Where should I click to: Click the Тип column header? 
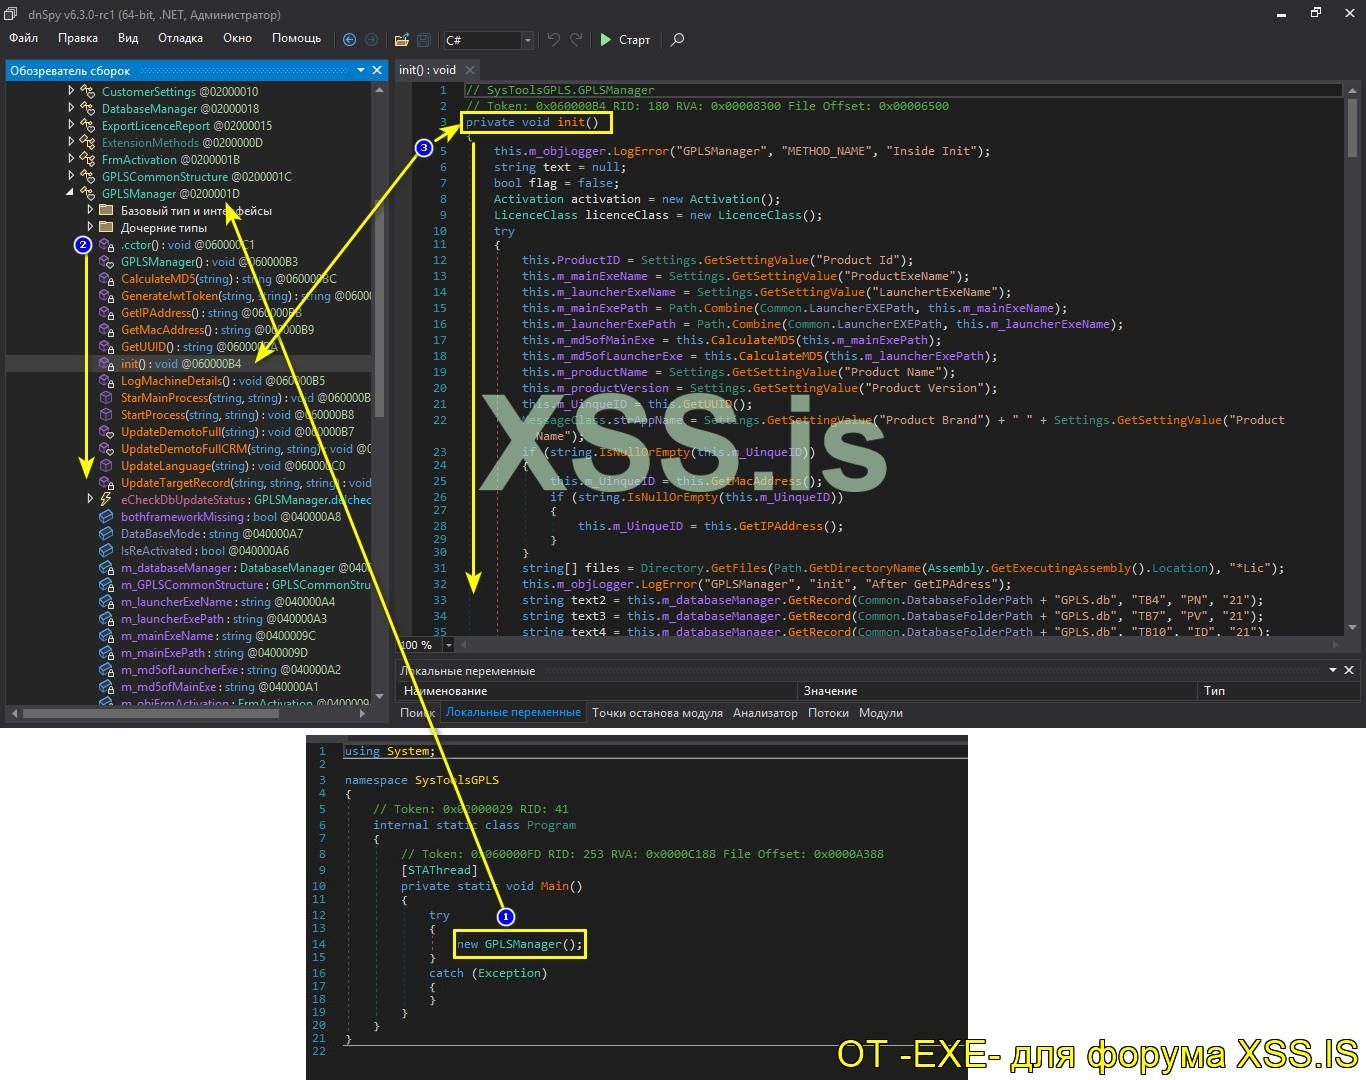click(1278, 691)
